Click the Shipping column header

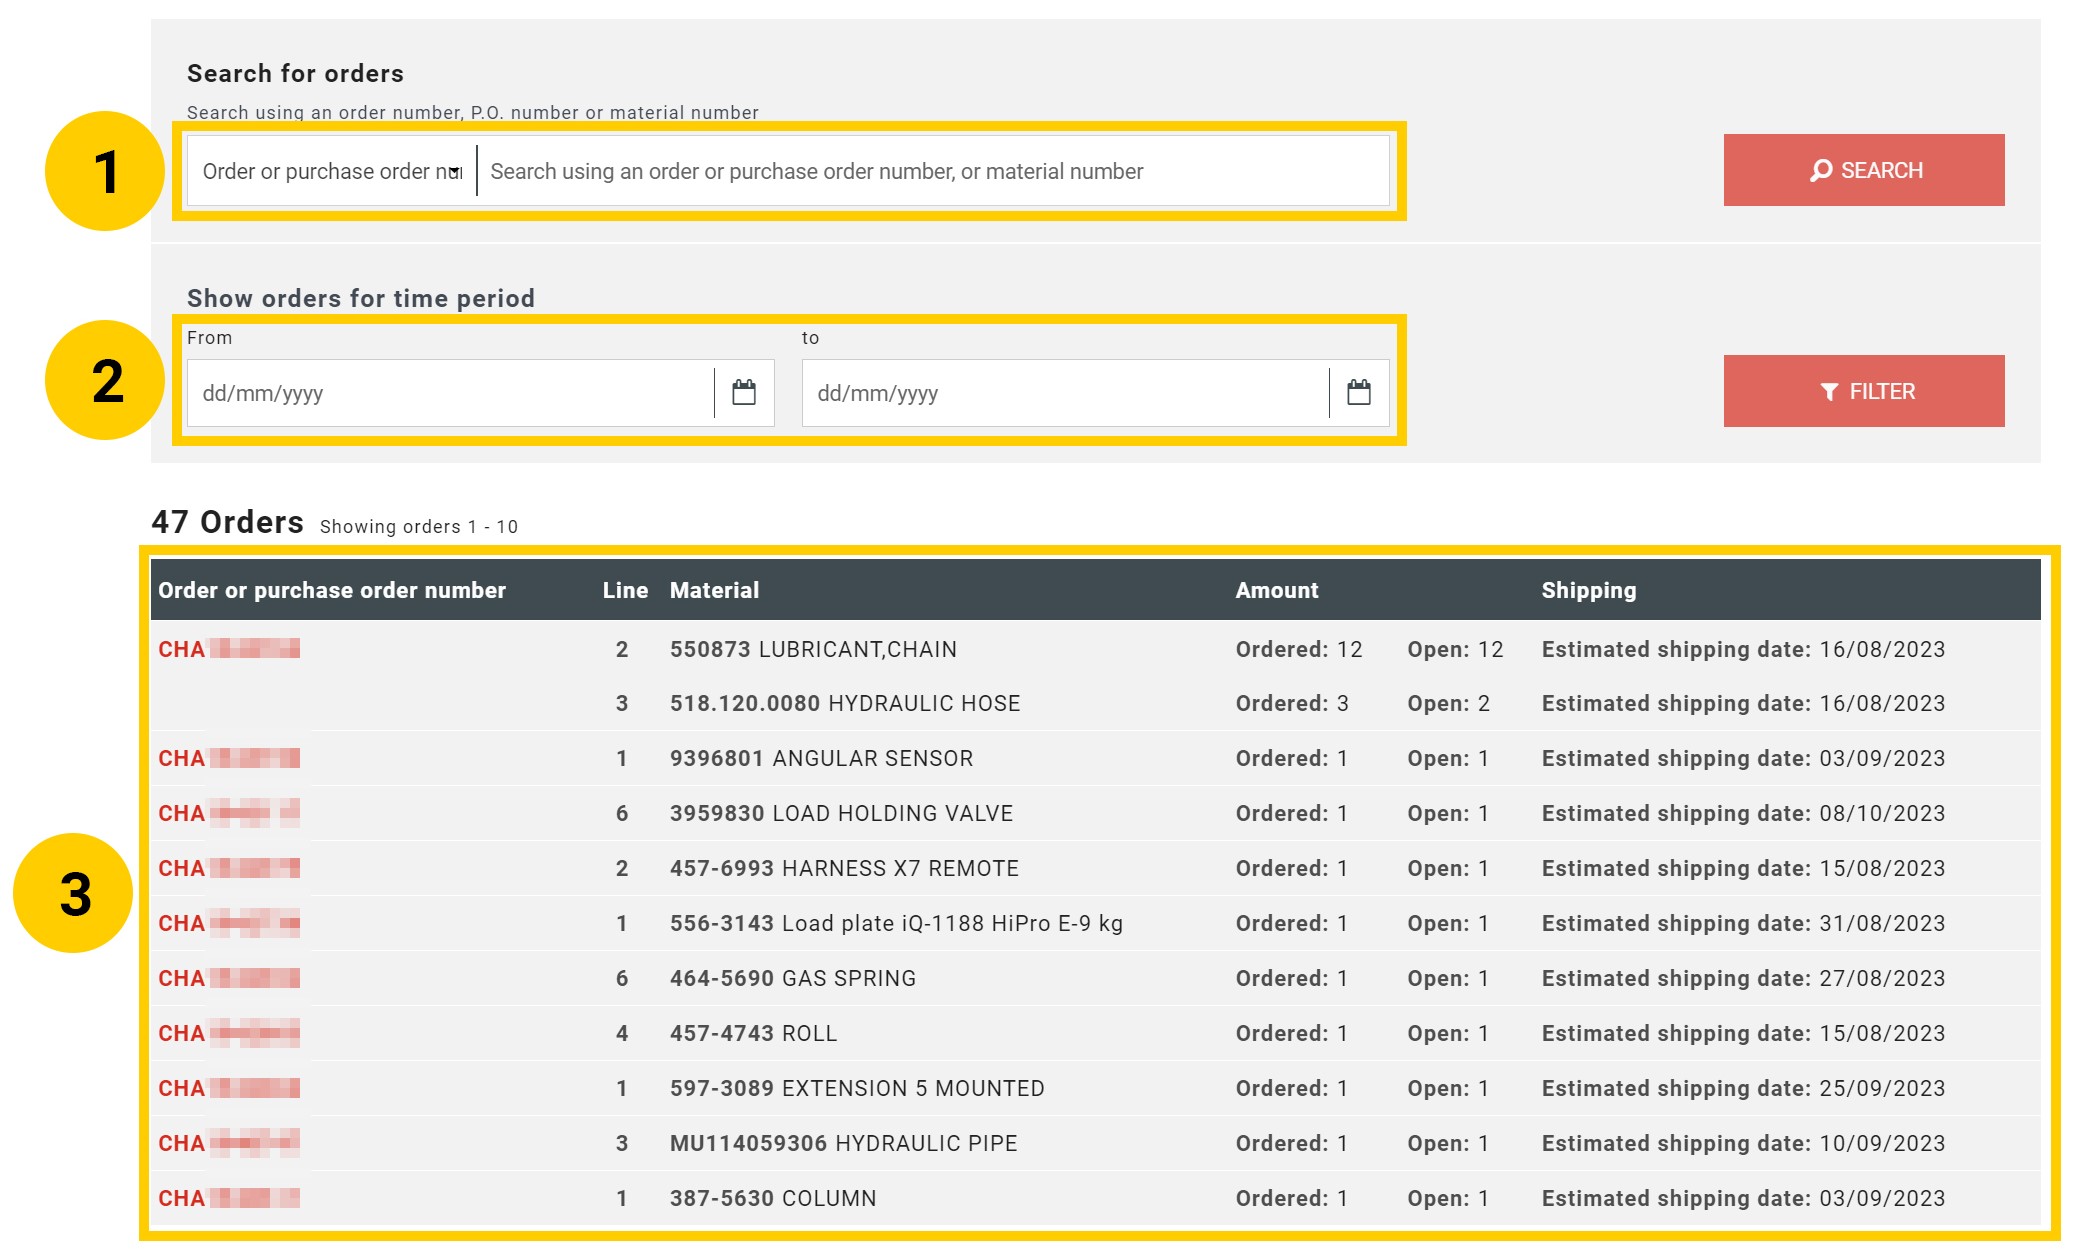1589,590
